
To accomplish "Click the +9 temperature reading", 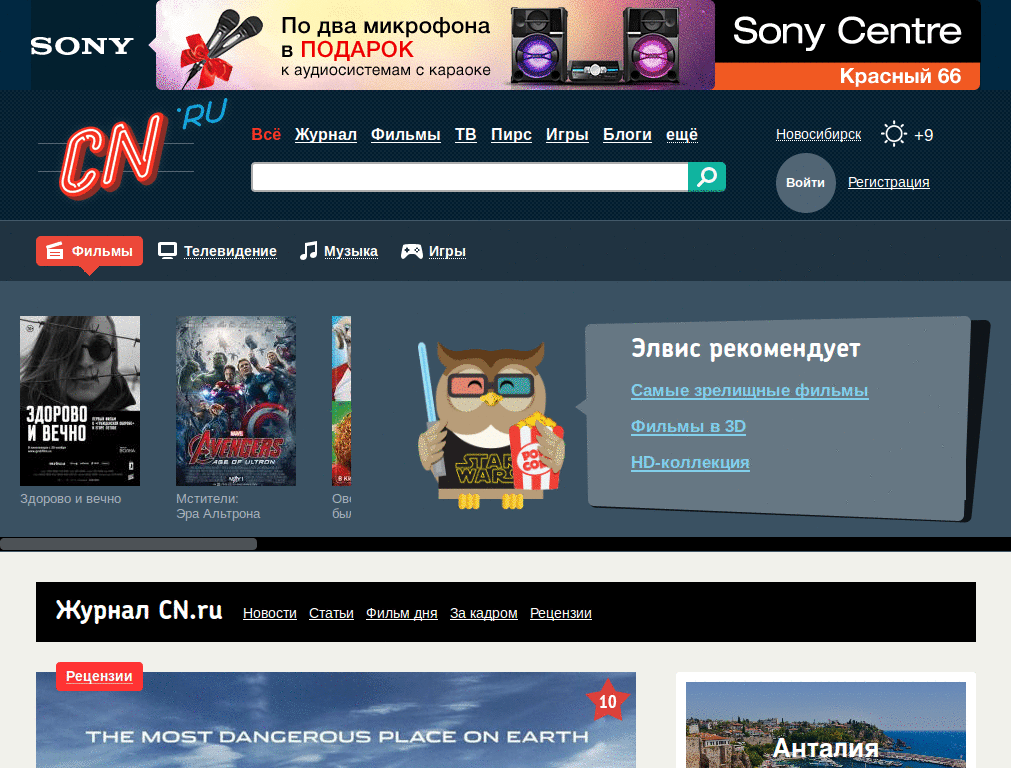I will point(923,135).
